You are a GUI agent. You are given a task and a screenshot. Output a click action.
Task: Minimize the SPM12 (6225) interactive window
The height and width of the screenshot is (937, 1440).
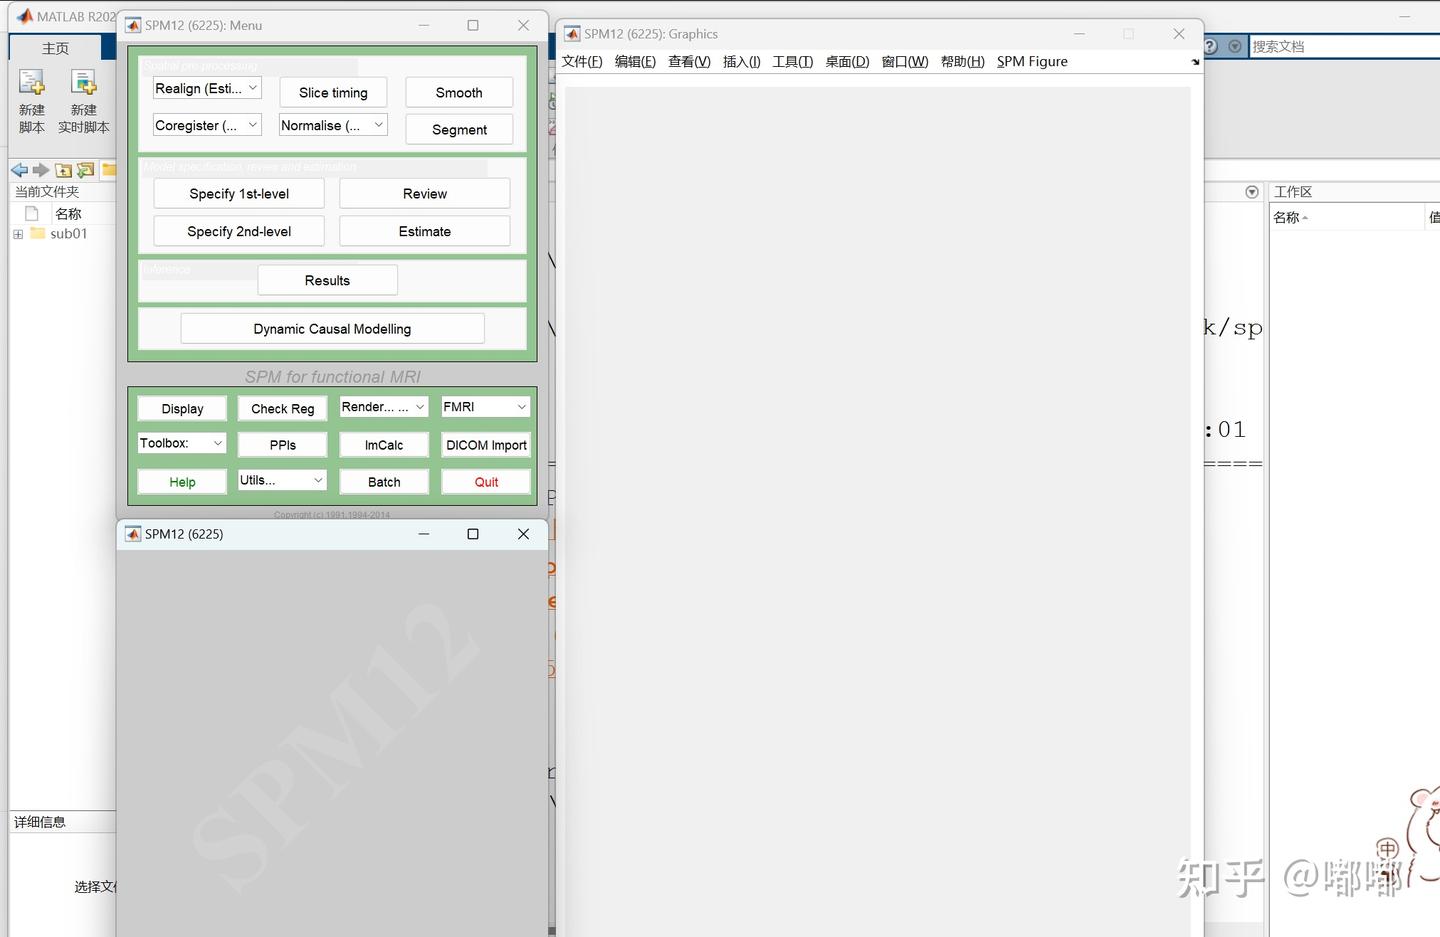(424, 534)
